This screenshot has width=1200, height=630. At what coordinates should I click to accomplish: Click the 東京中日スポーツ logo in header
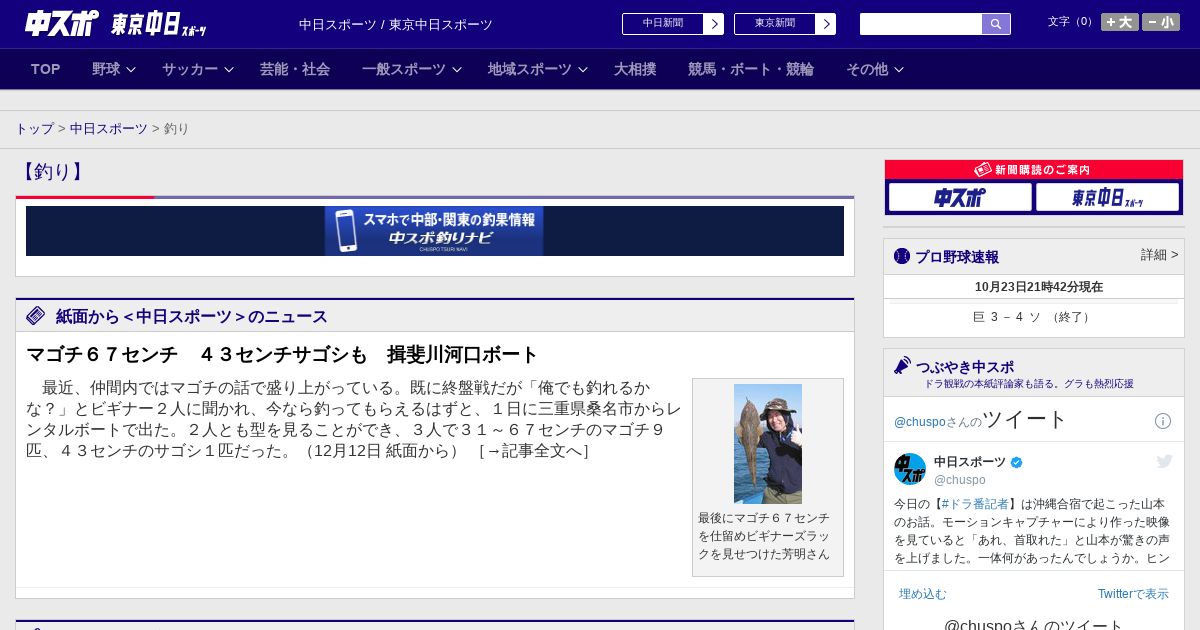pyautogui.click(x=159, y=24)
